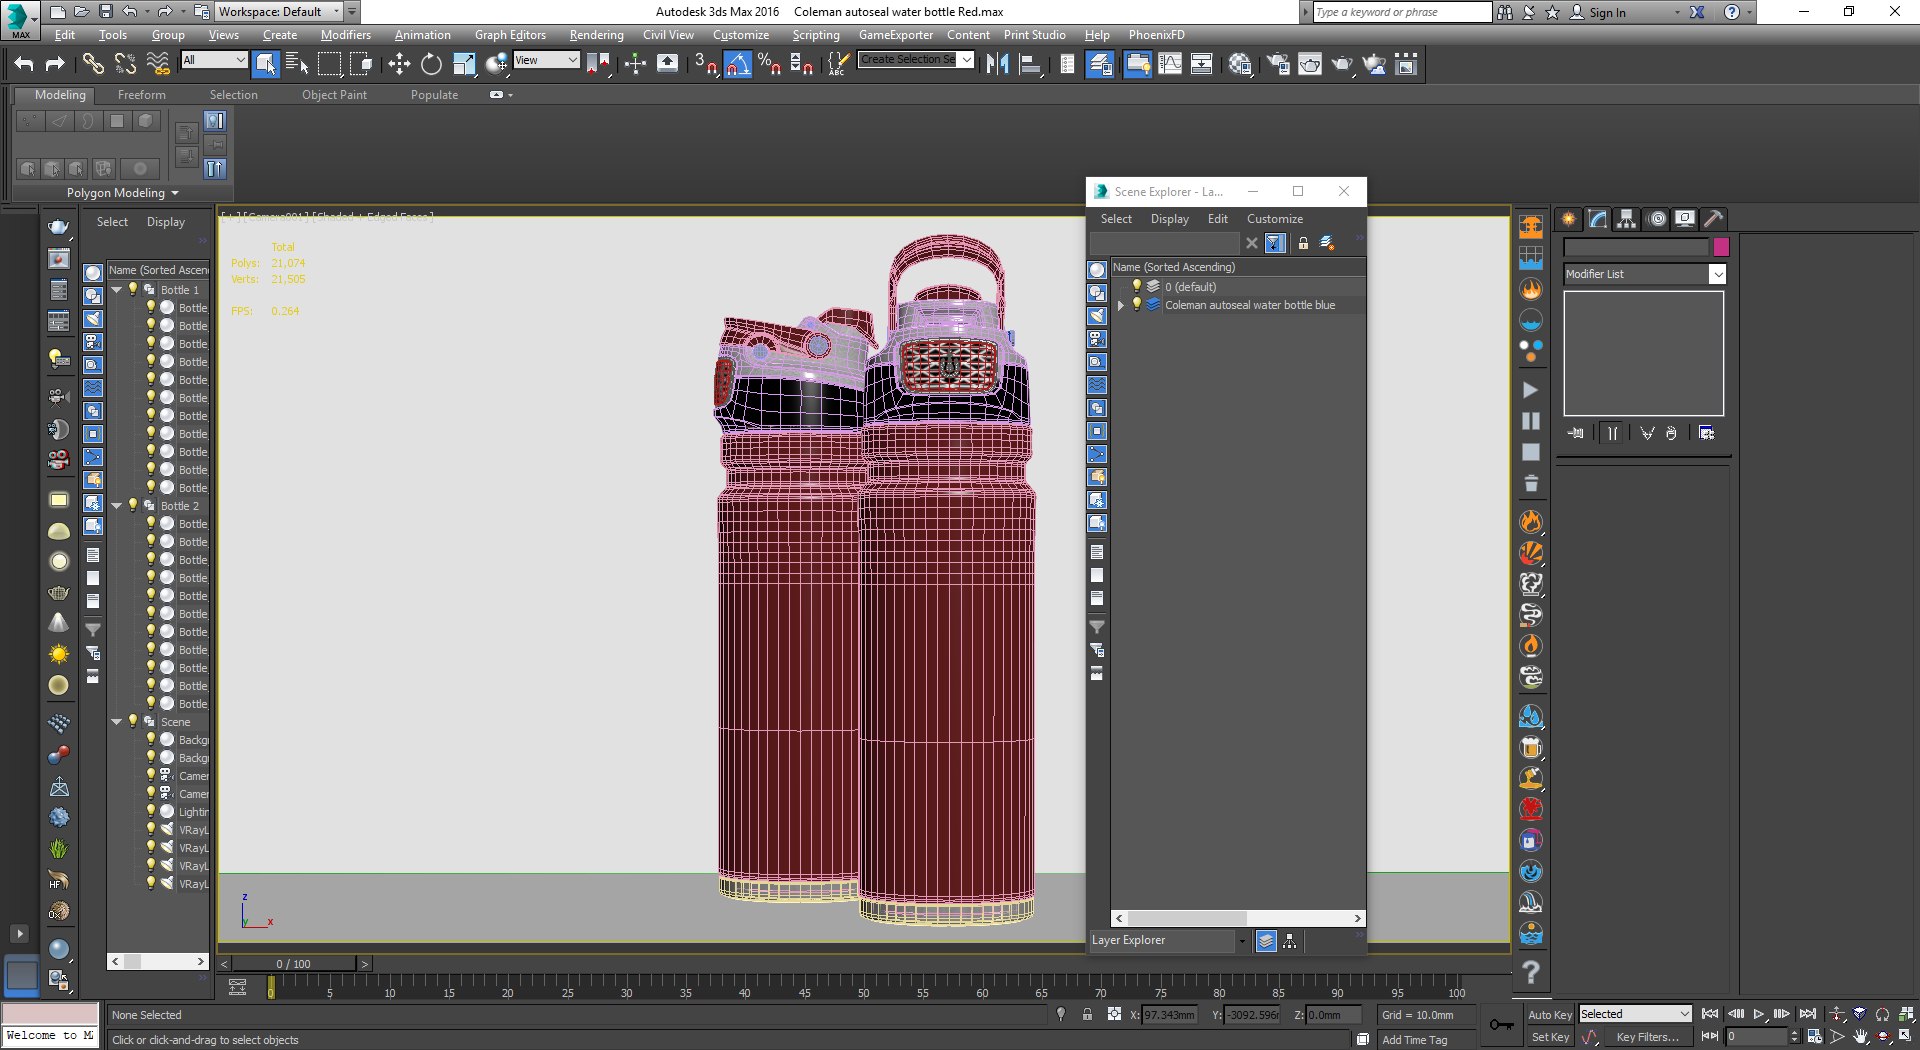Expand Coleman autoseal water bottle blue layer
Viewport: 1920px width, 1050px height.
click(x=1121, y=305)
